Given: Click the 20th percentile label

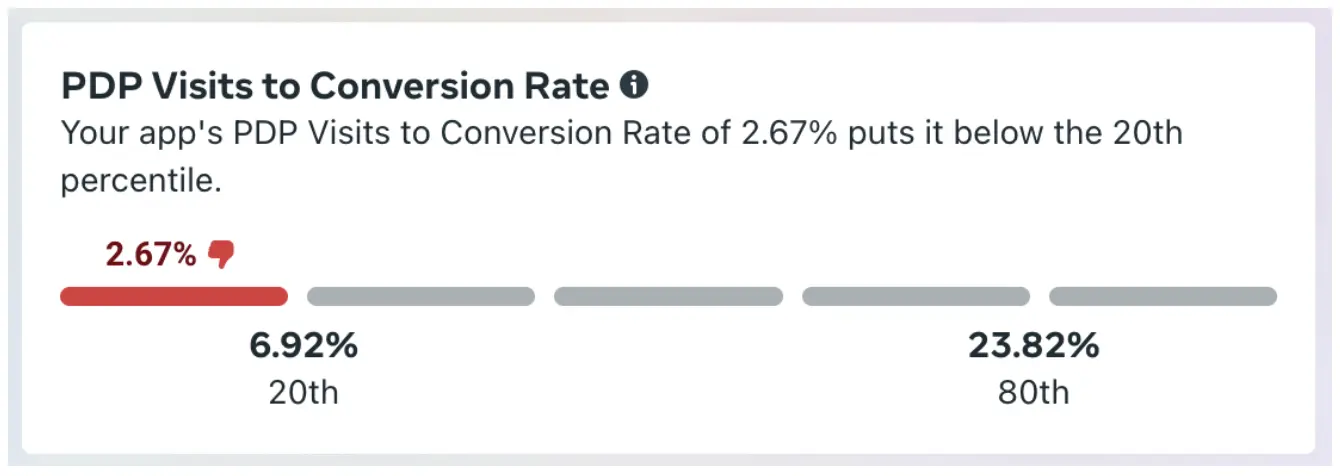Looking at the screenshot, I should point(303,392).
